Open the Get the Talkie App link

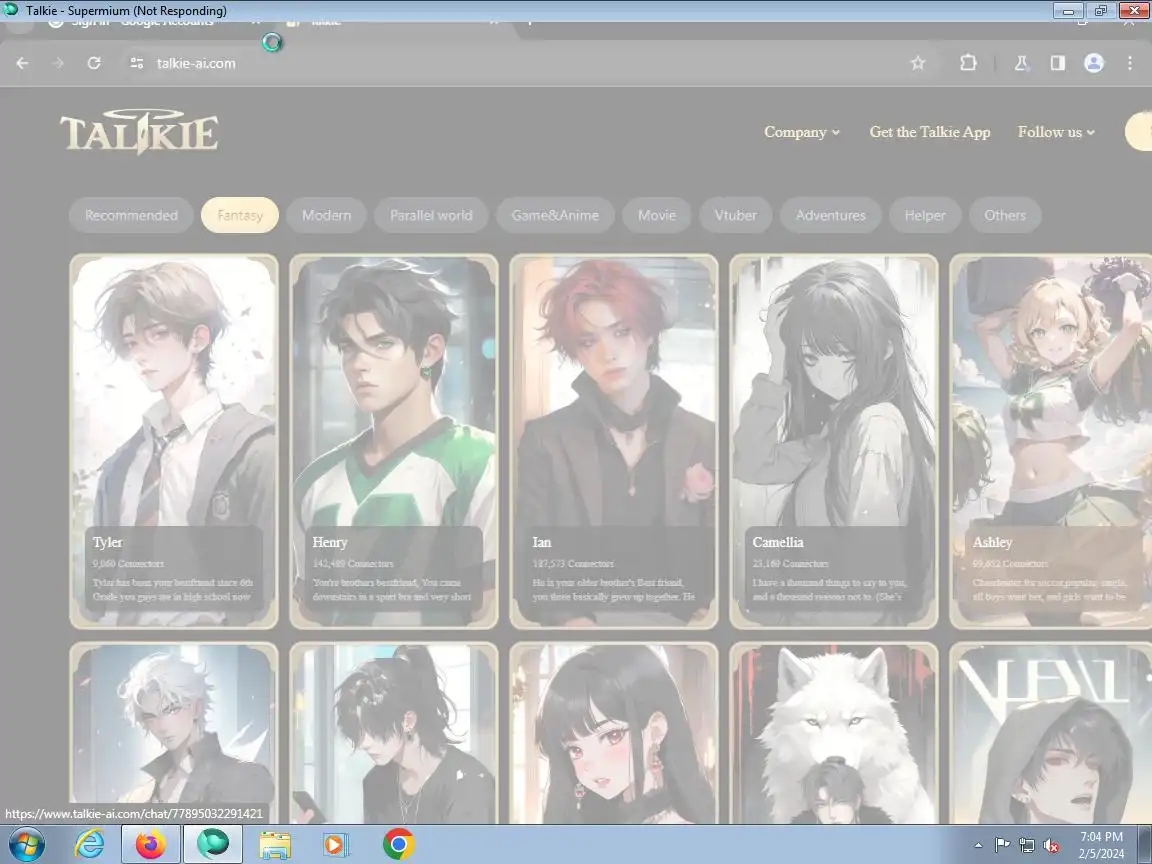929,132
